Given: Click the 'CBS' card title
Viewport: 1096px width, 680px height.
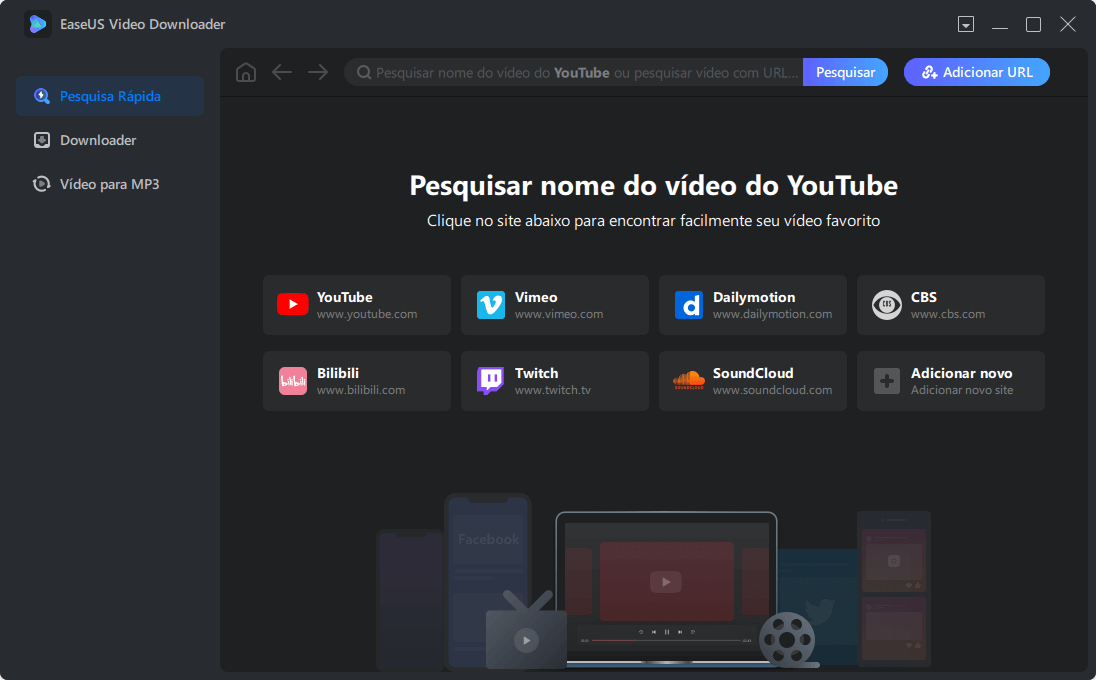Looking at the screenshot, I should (923, 297).
